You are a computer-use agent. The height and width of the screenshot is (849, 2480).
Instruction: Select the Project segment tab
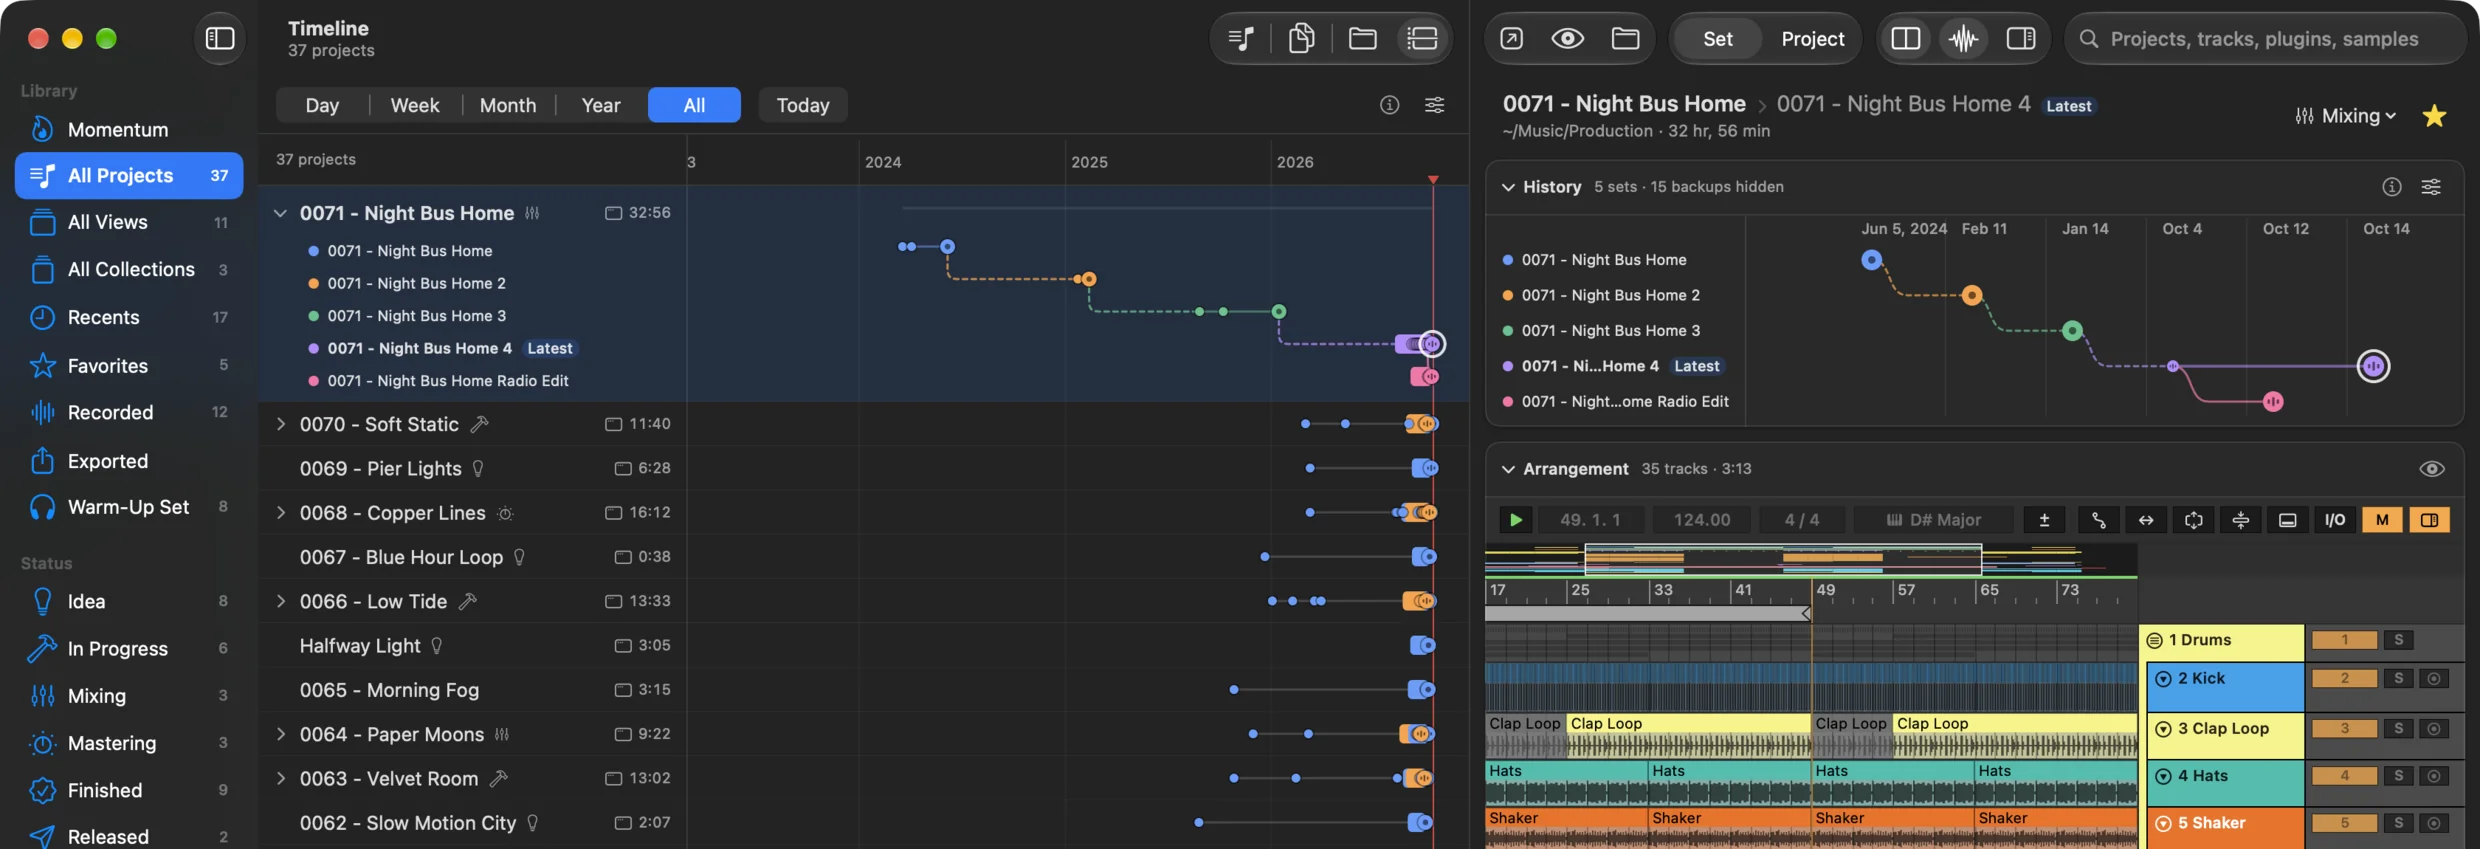click(x=1812, y=38)
